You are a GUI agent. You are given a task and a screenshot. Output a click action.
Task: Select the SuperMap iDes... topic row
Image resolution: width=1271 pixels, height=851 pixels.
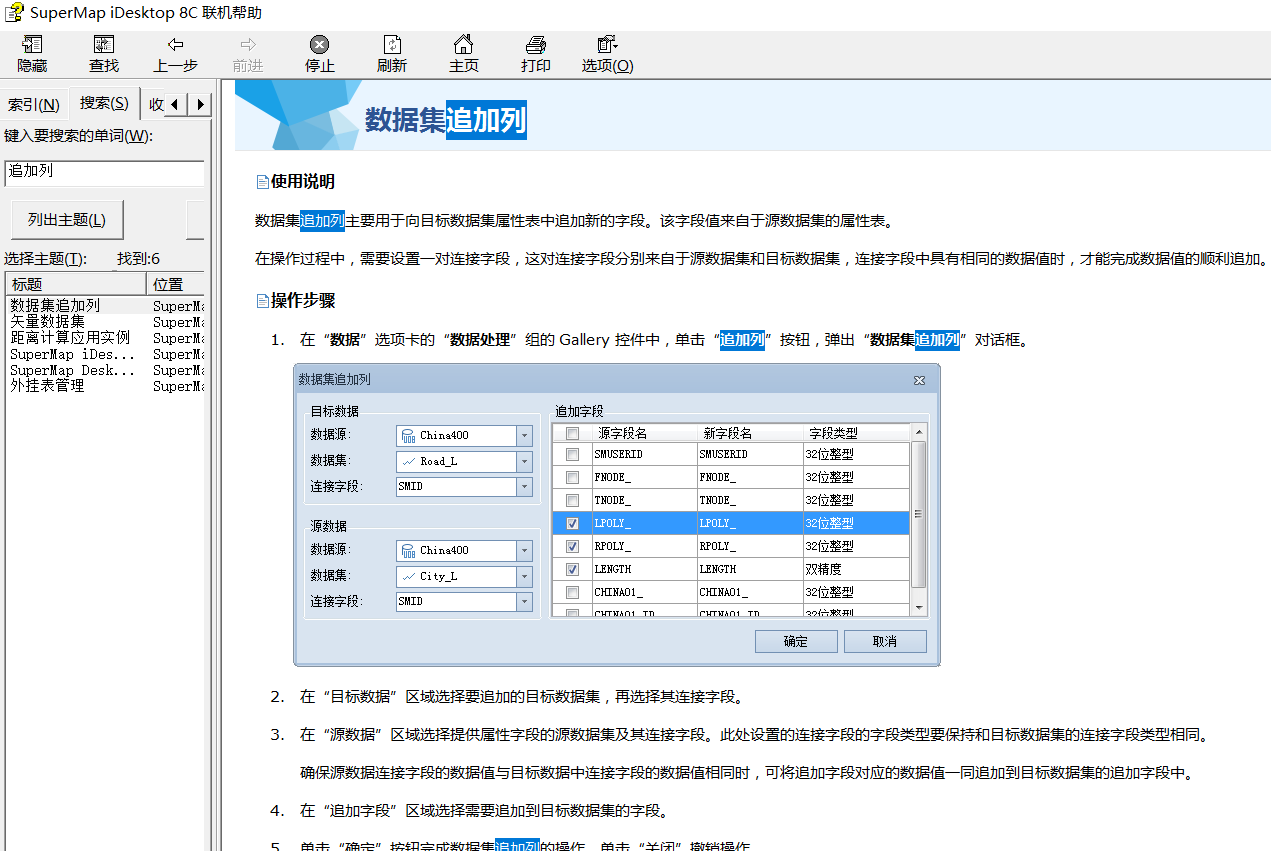coord(72,354)
